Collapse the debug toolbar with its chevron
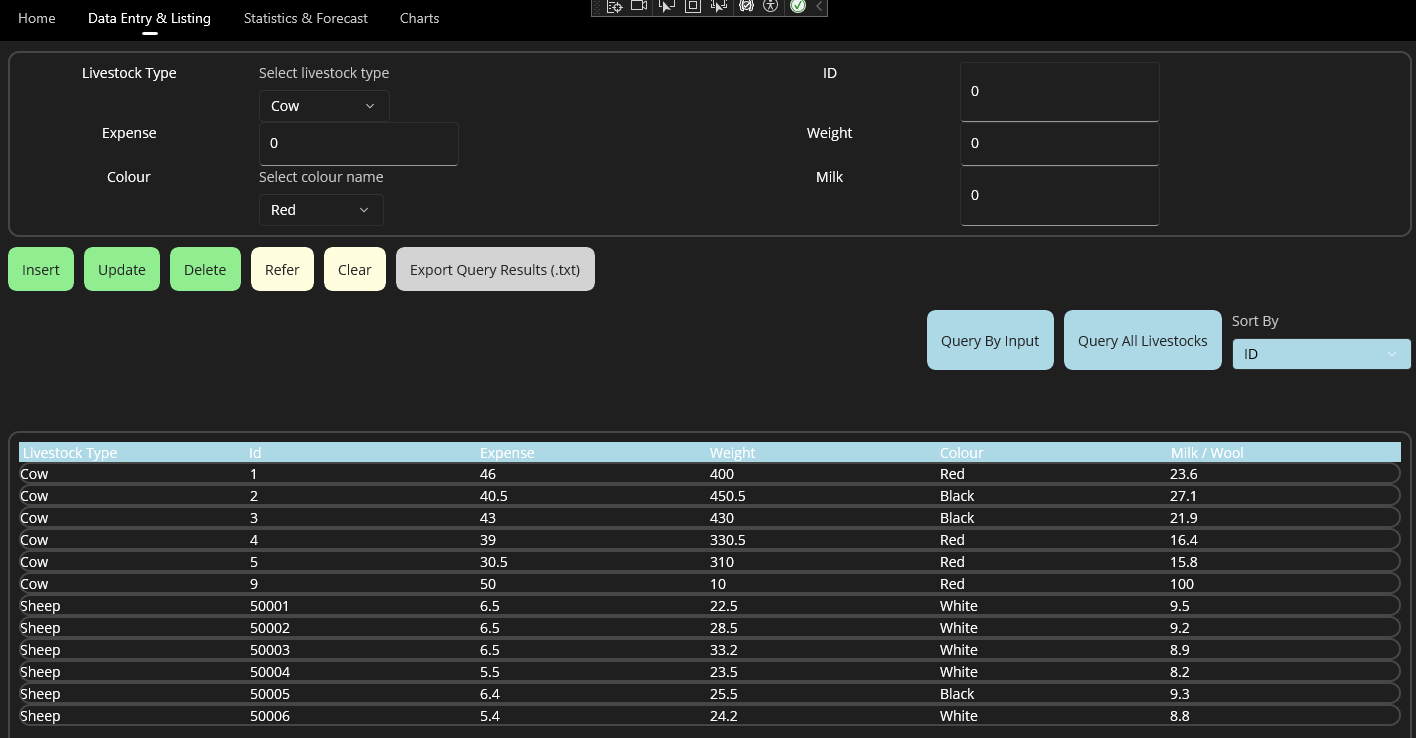1416x738 pixels. click(819, 6)
